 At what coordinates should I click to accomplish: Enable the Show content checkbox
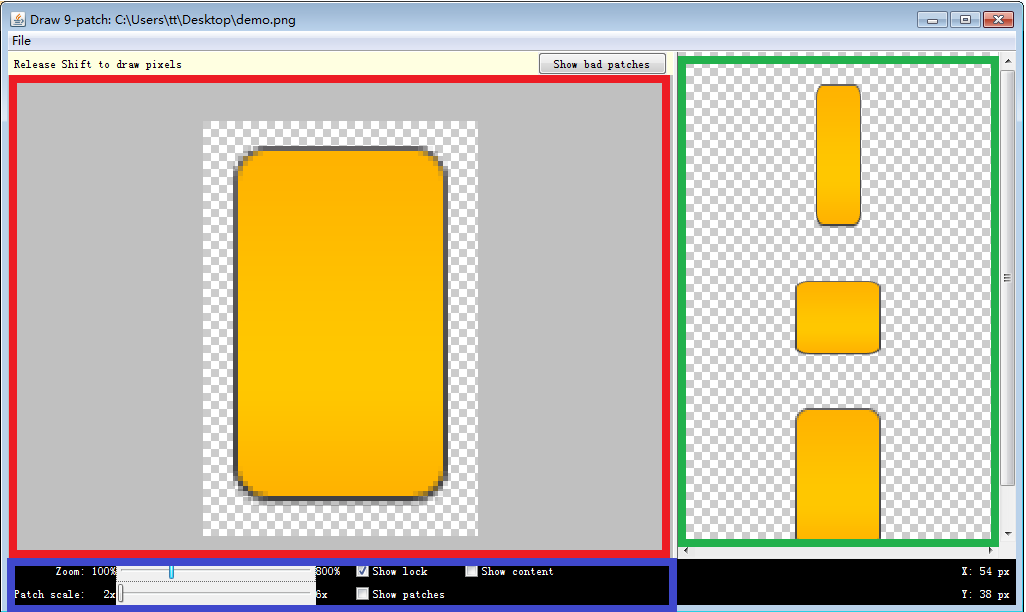471,571
